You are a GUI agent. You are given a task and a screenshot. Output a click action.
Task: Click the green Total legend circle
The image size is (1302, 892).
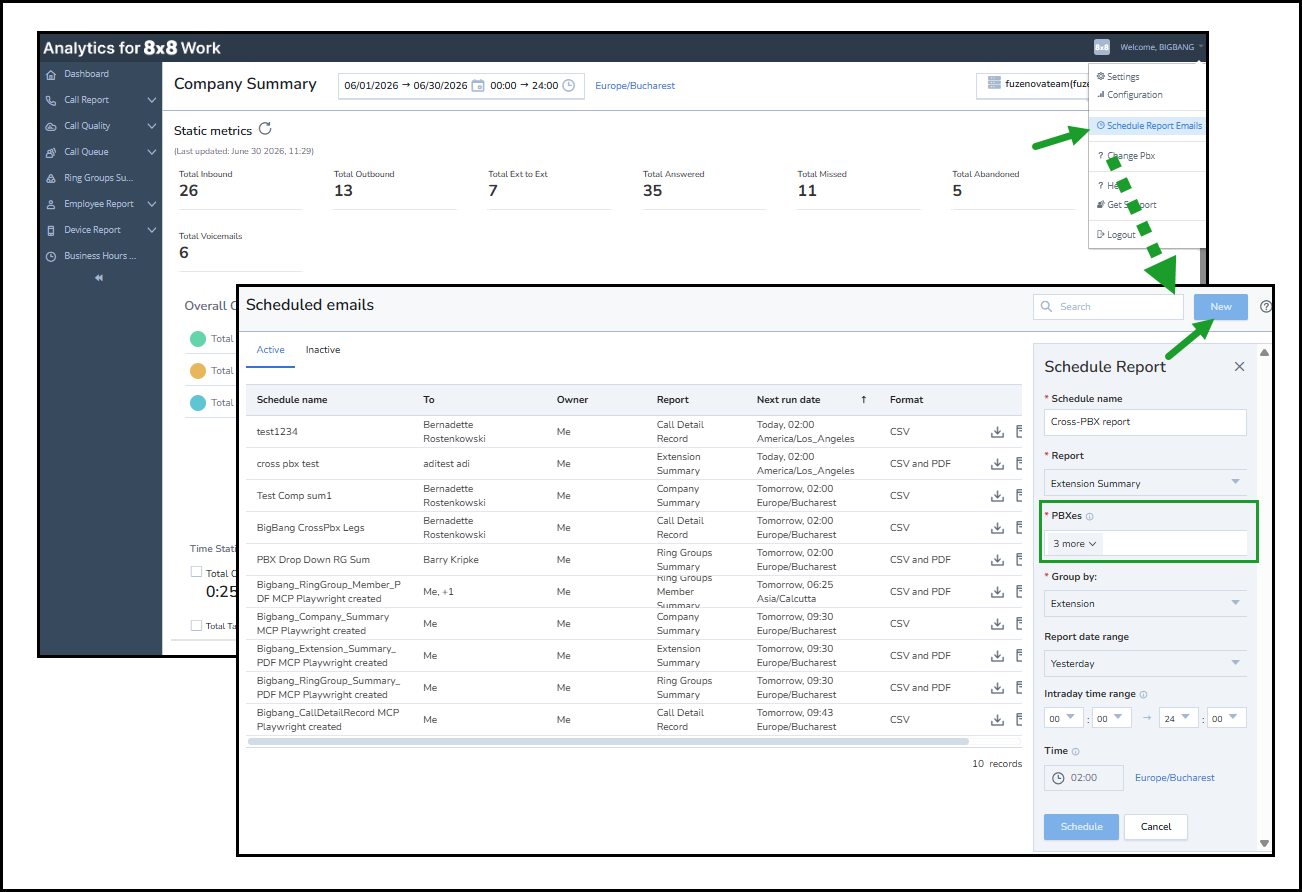click(x=197, y=339)
